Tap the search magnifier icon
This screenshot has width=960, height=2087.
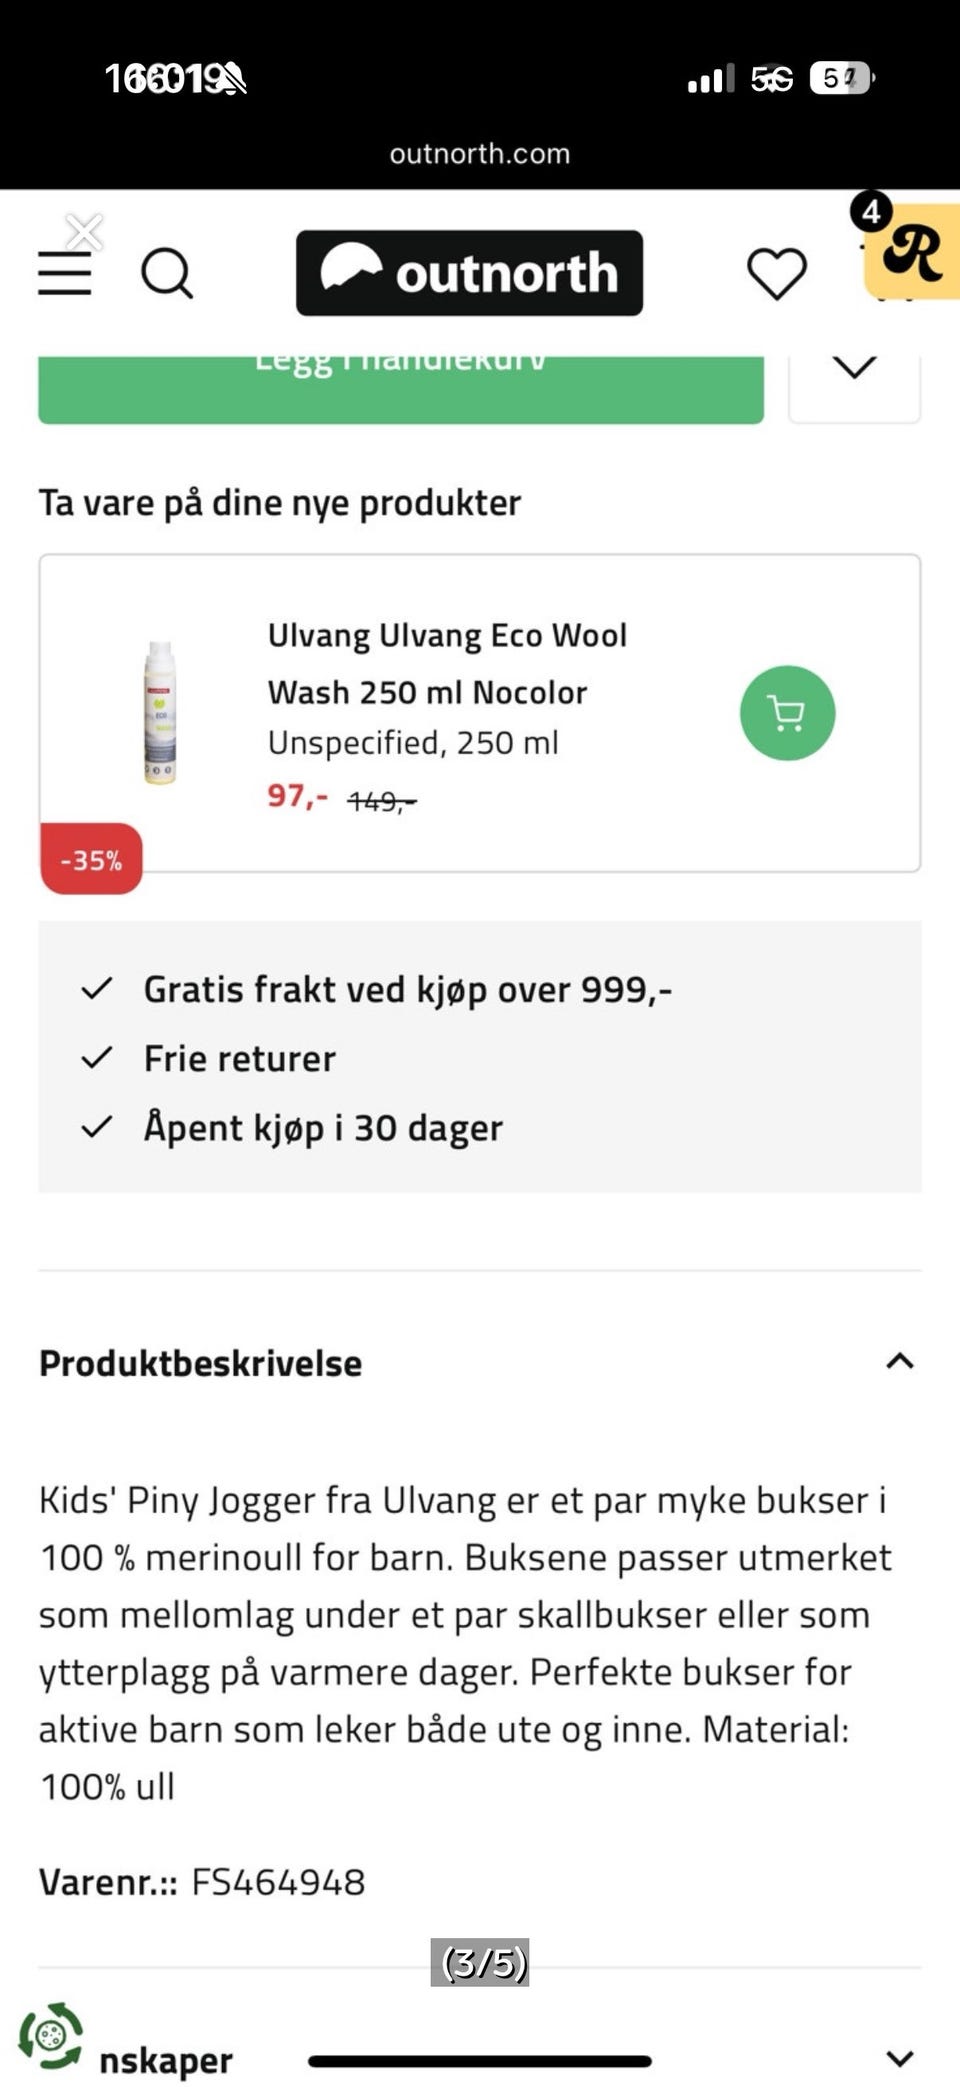tap(166, 273)
